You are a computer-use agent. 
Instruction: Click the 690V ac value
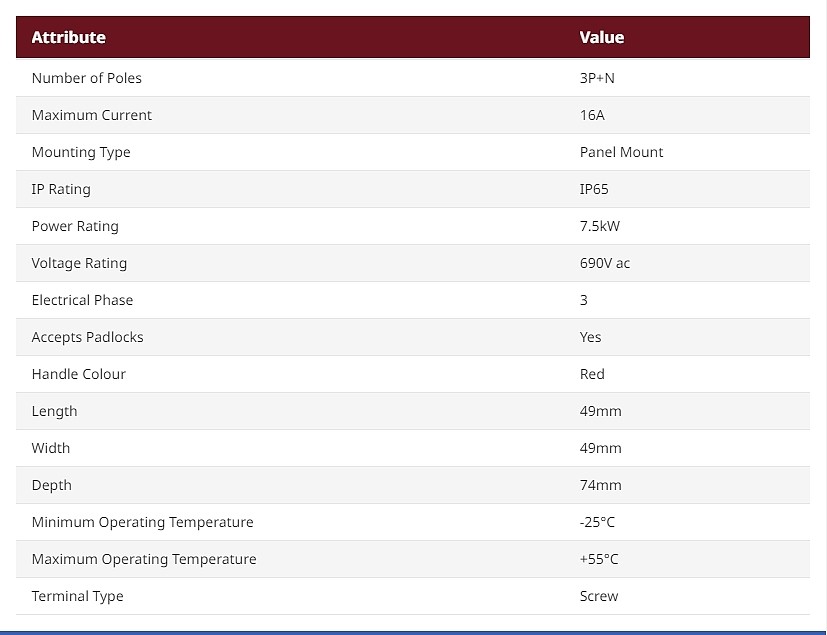605,263
